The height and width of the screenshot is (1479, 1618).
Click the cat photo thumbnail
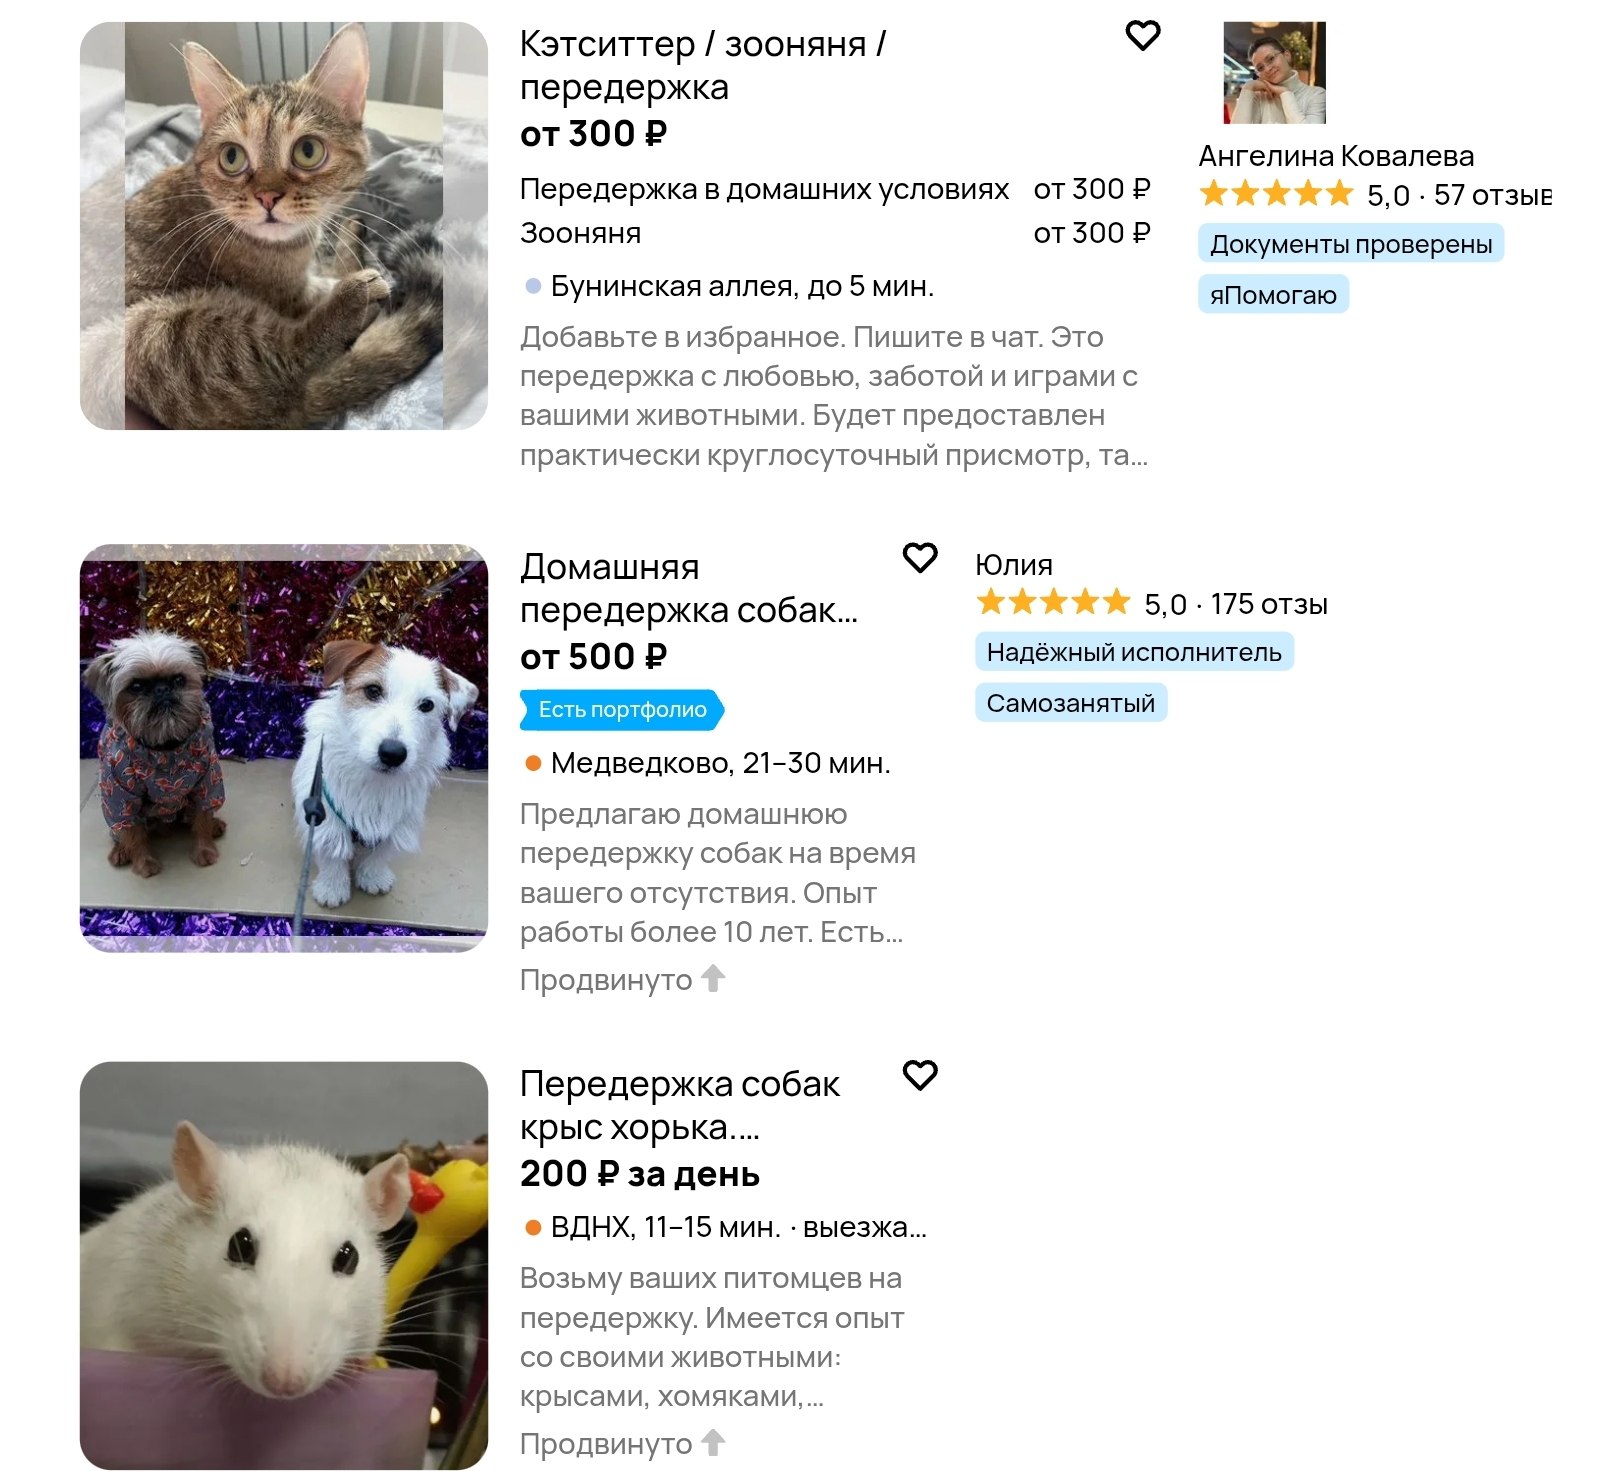(284, 226)
